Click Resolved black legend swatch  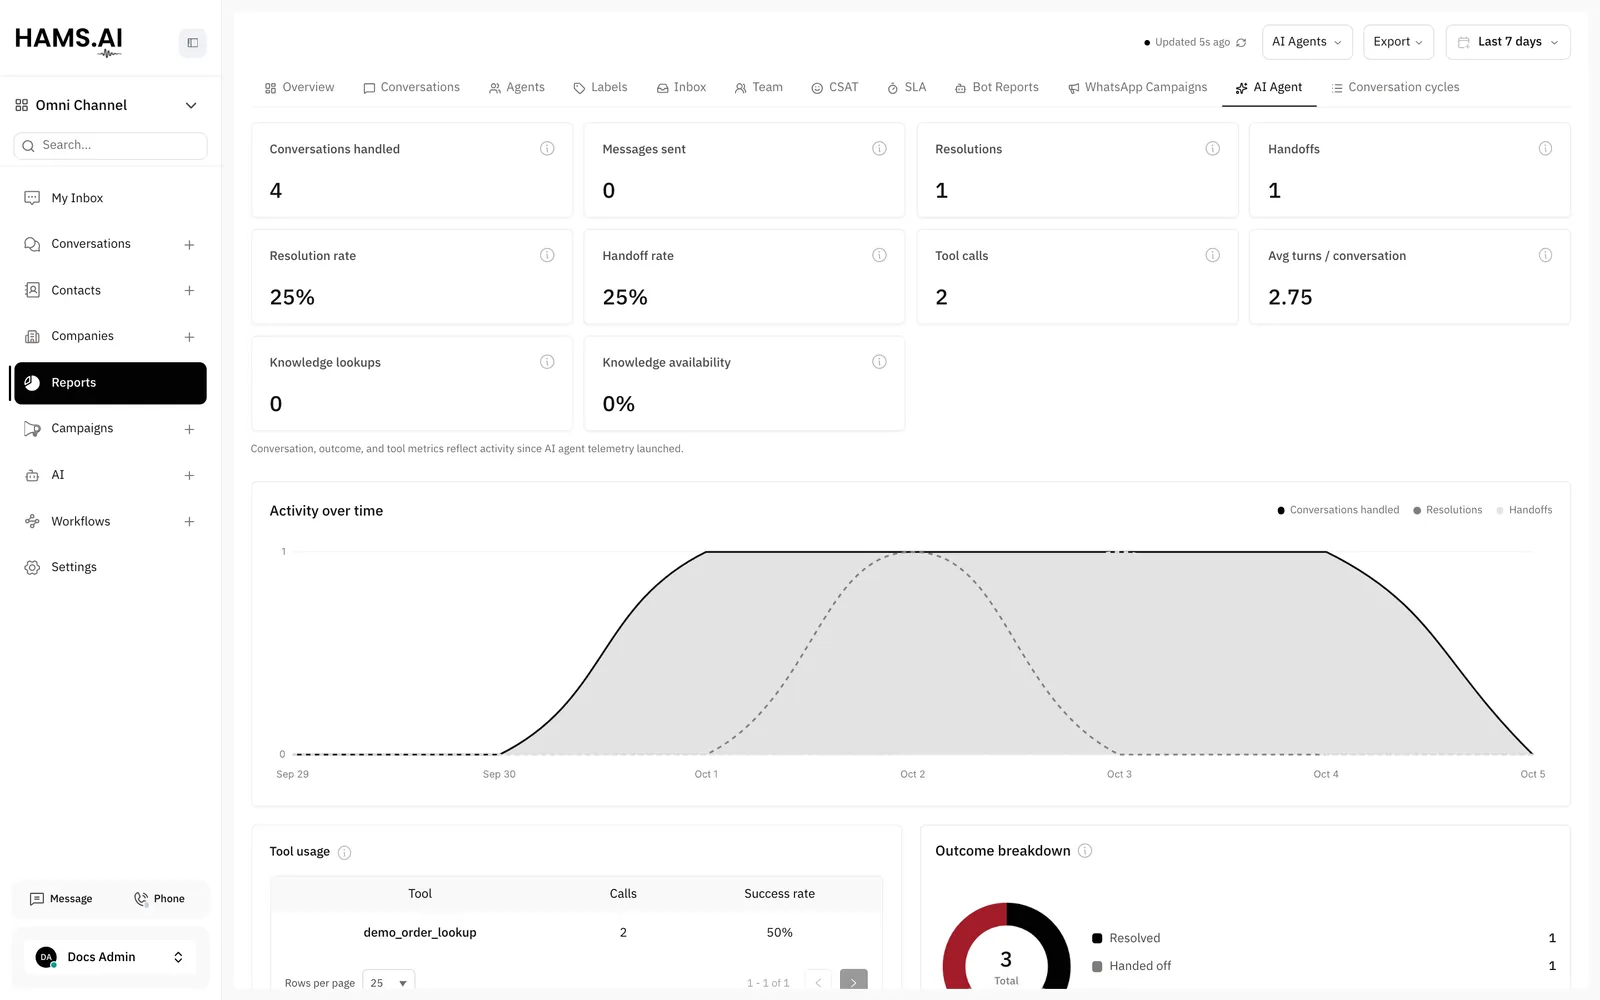1097,938
